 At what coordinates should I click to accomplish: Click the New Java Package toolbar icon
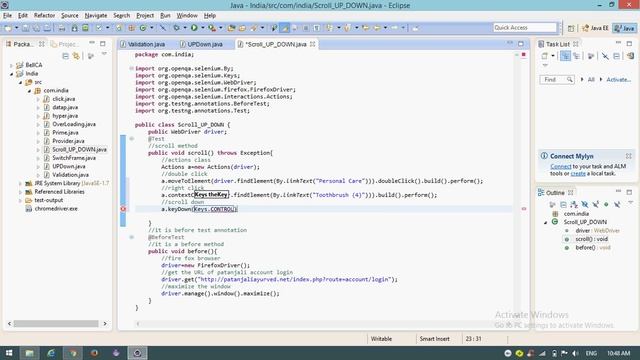pos(131,28)
